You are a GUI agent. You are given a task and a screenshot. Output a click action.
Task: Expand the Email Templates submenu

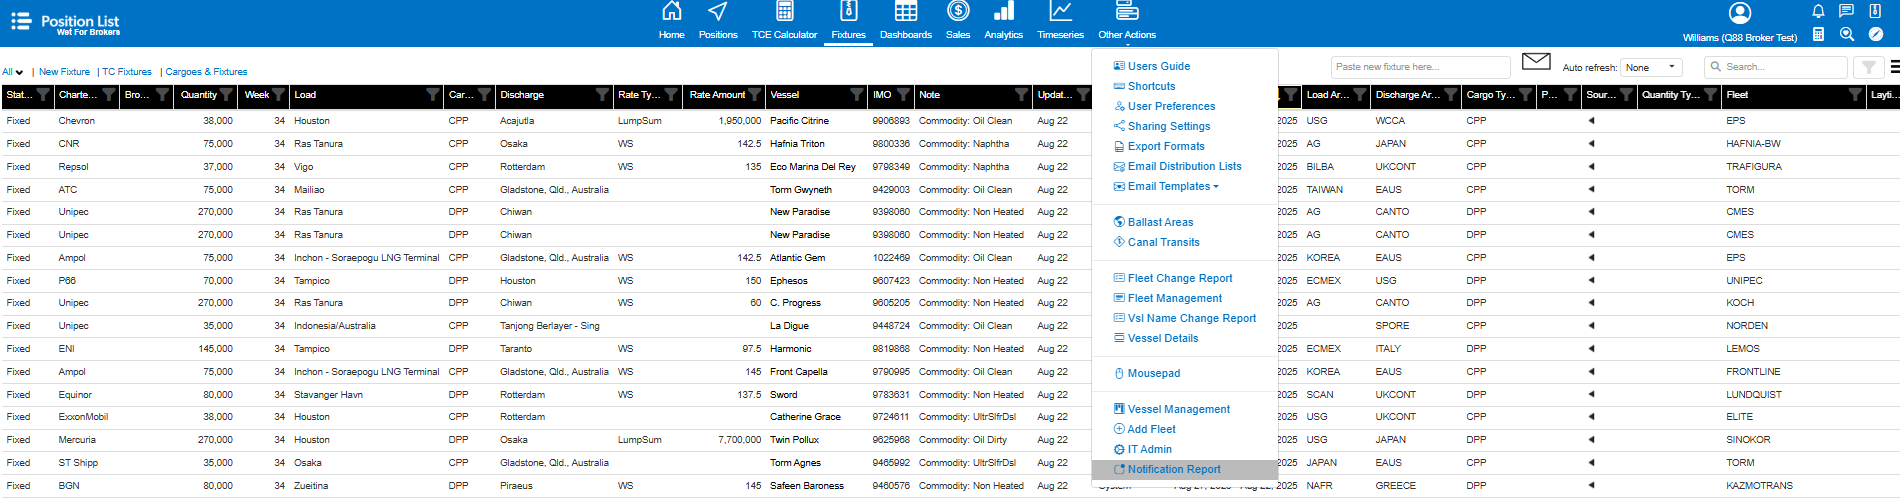pyautogui.click(x=1172, y=187)
